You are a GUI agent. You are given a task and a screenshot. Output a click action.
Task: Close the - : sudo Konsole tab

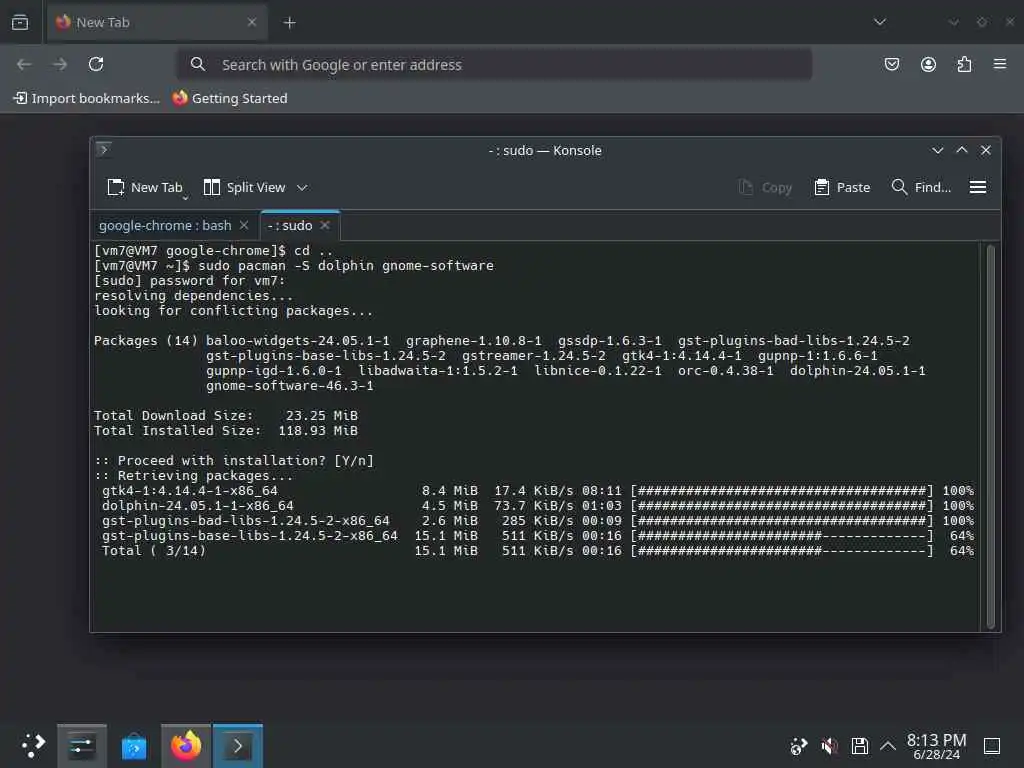pyautogui.click(x=325, y=225)
